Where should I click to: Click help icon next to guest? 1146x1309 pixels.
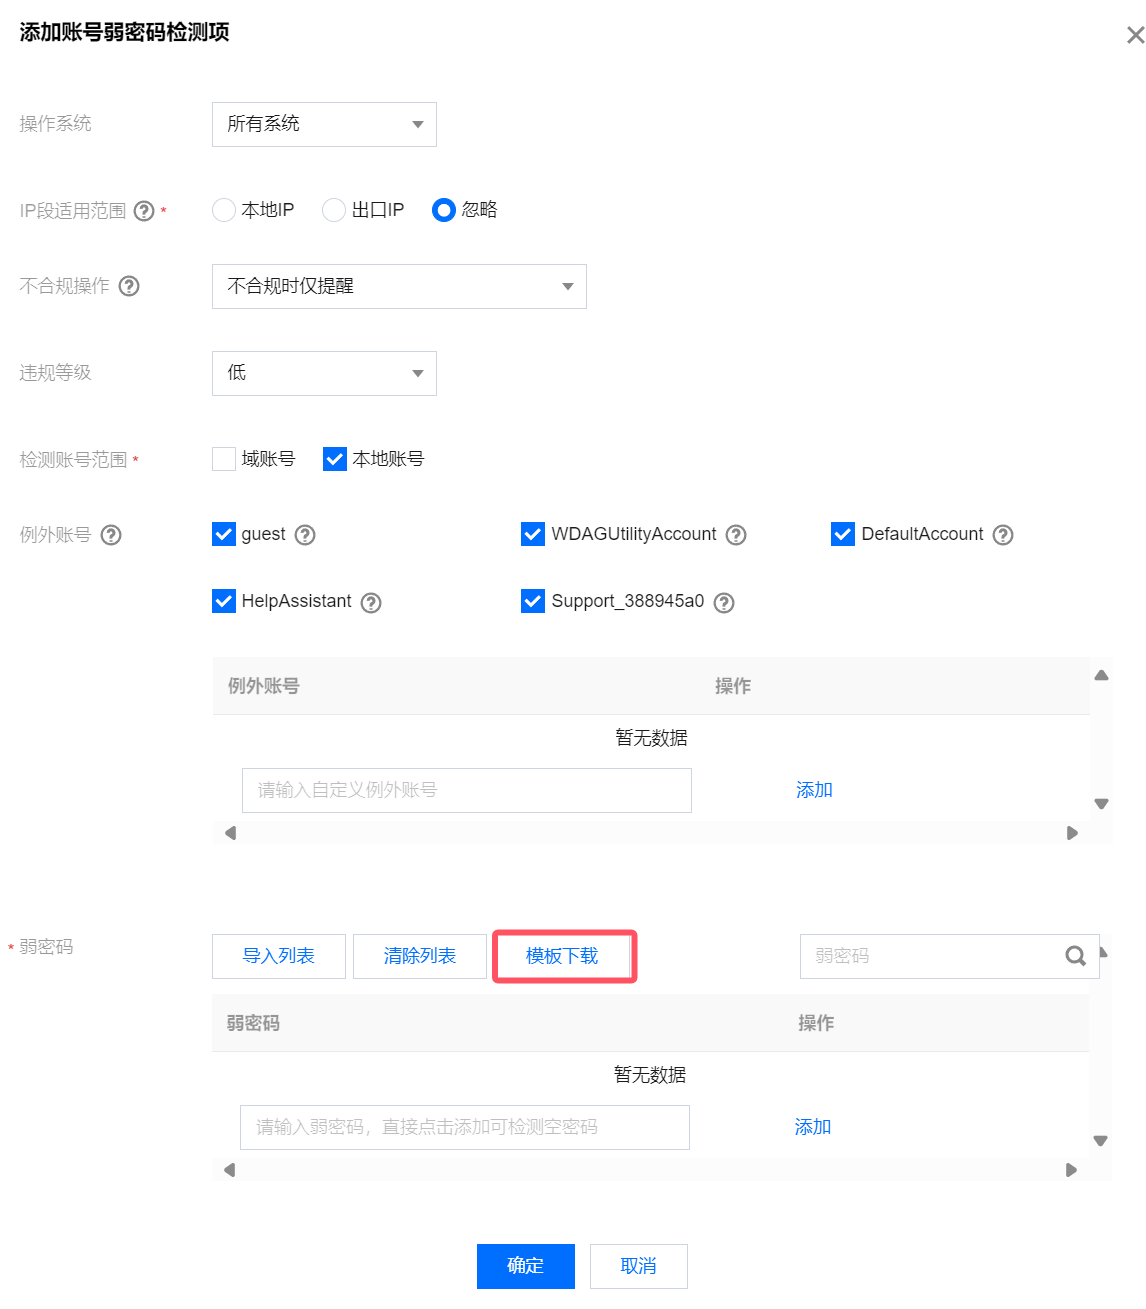point(305,535)
